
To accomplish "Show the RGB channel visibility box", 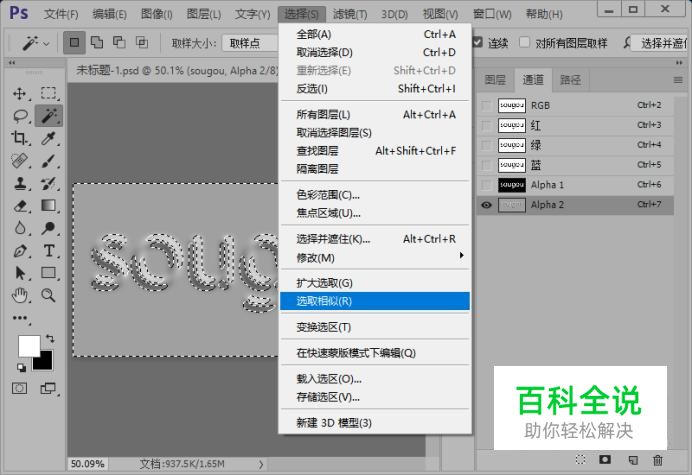I will [486, 106].
